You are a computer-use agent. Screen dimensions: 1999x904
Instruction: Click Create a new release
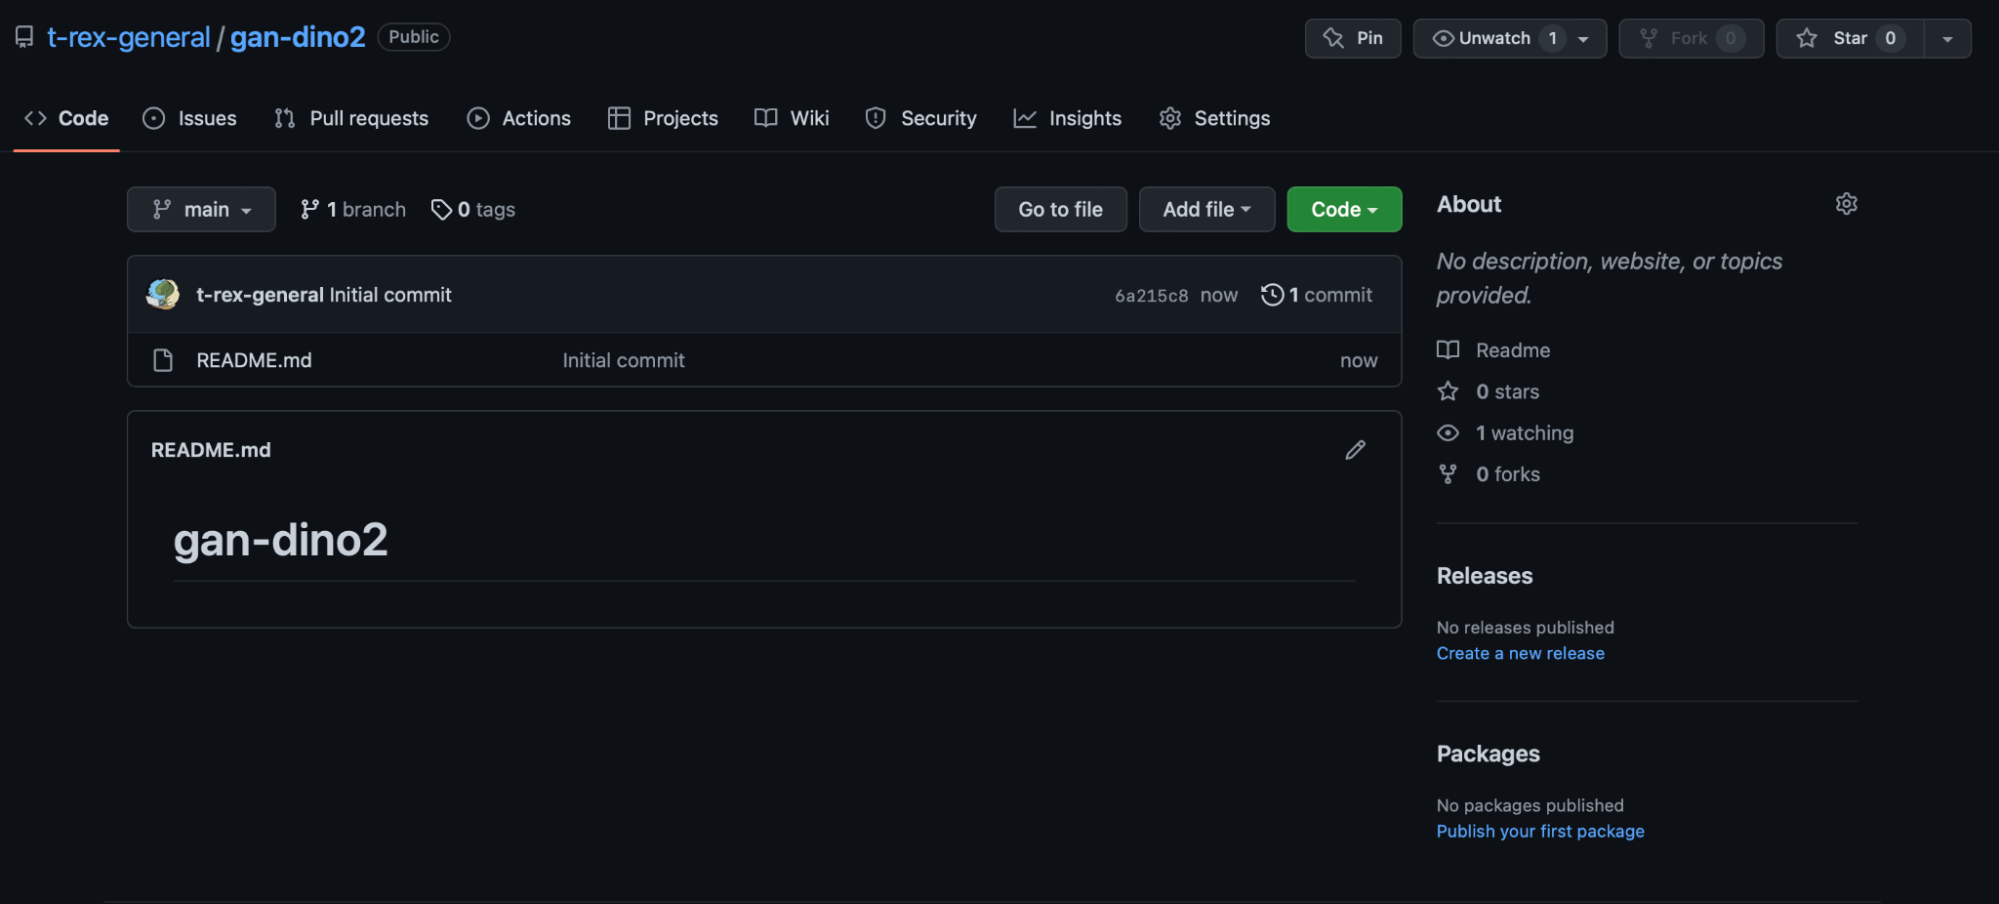pos(1521,653)
